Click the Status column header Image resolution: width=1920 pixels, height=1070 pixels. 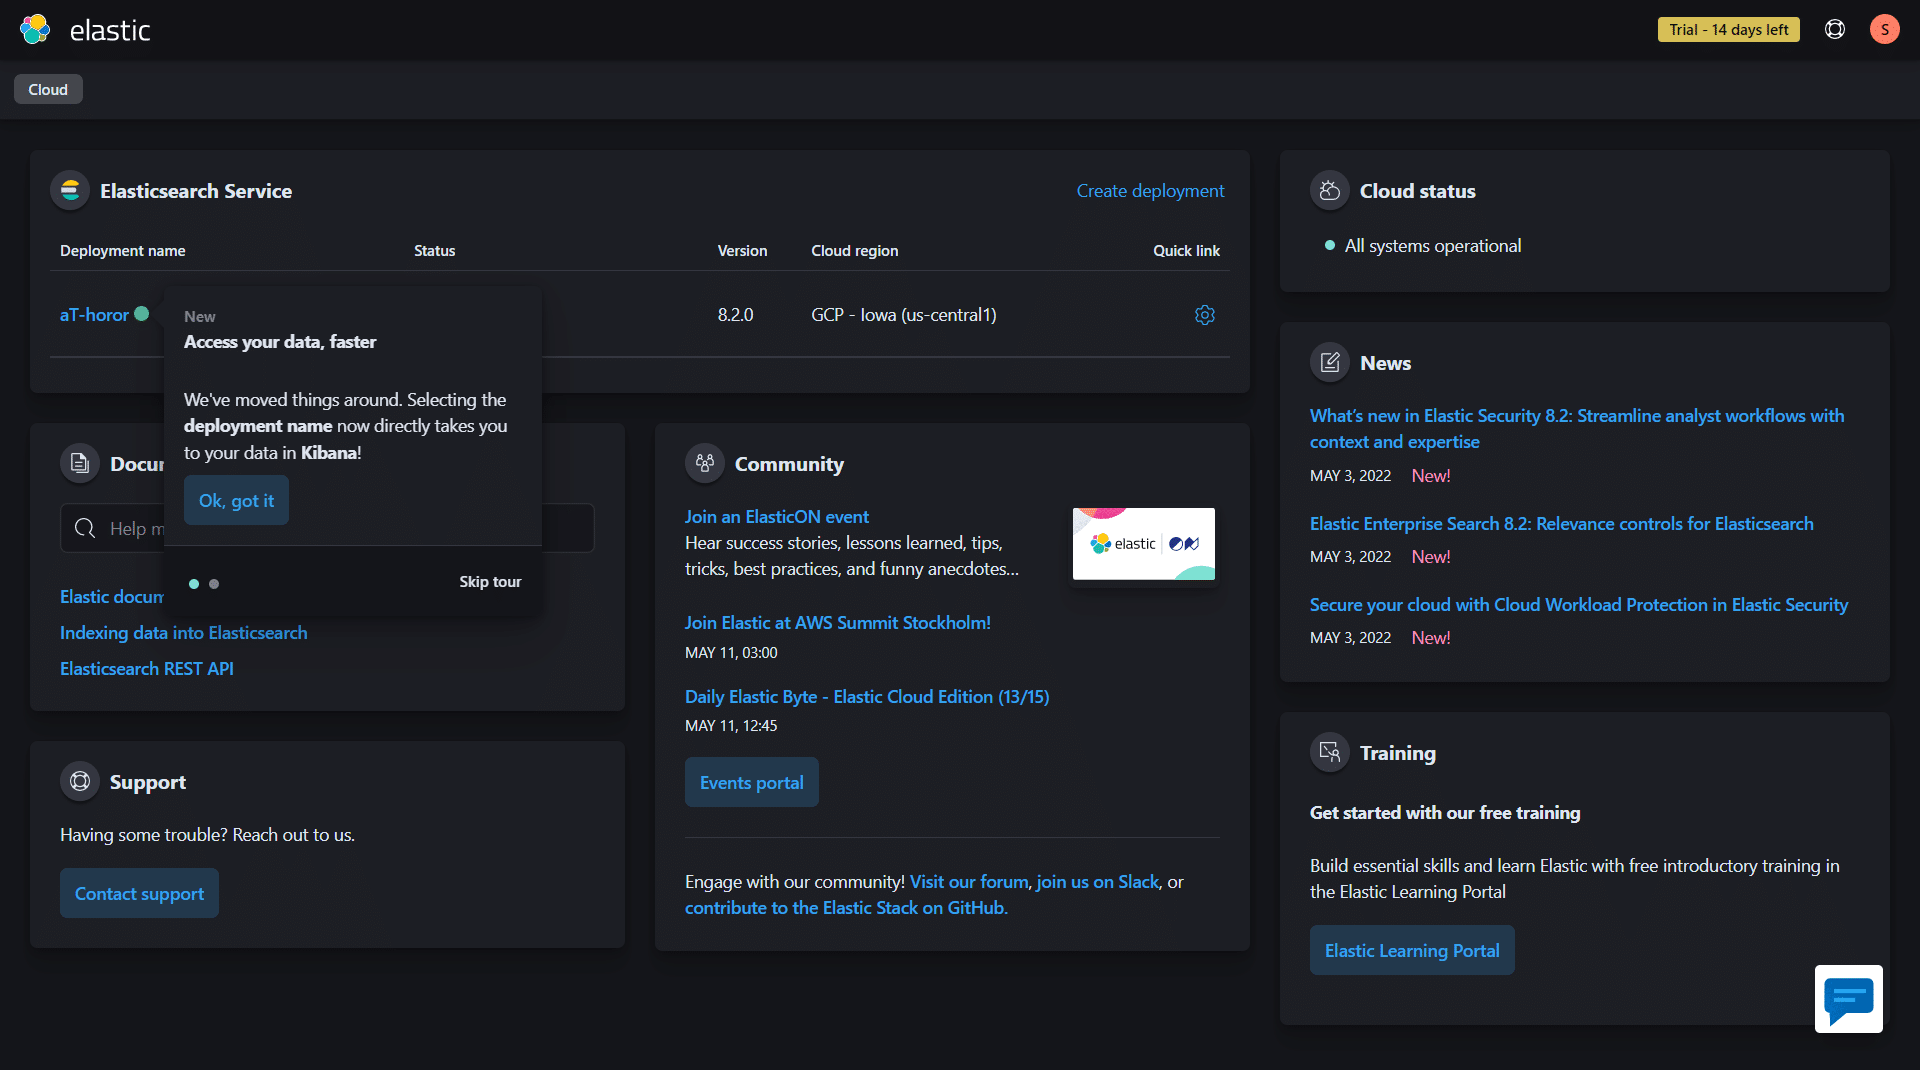click(x=435, y=251)
